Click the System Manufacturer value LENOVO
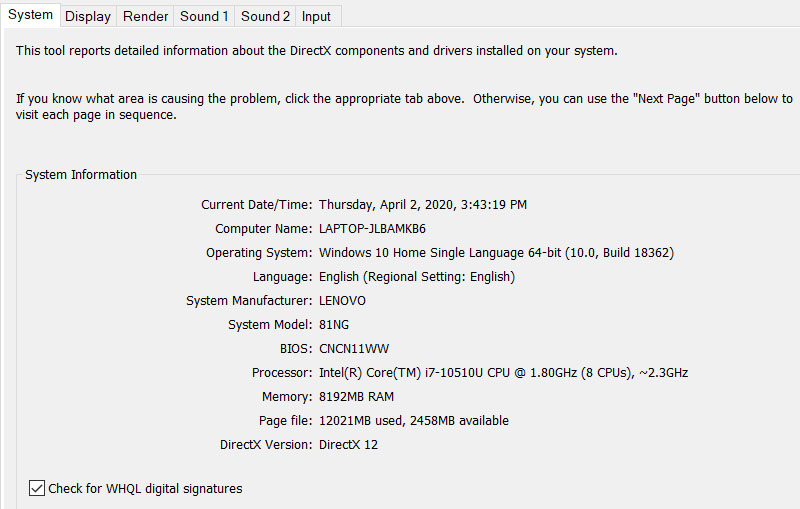 [x=342, y=301]
